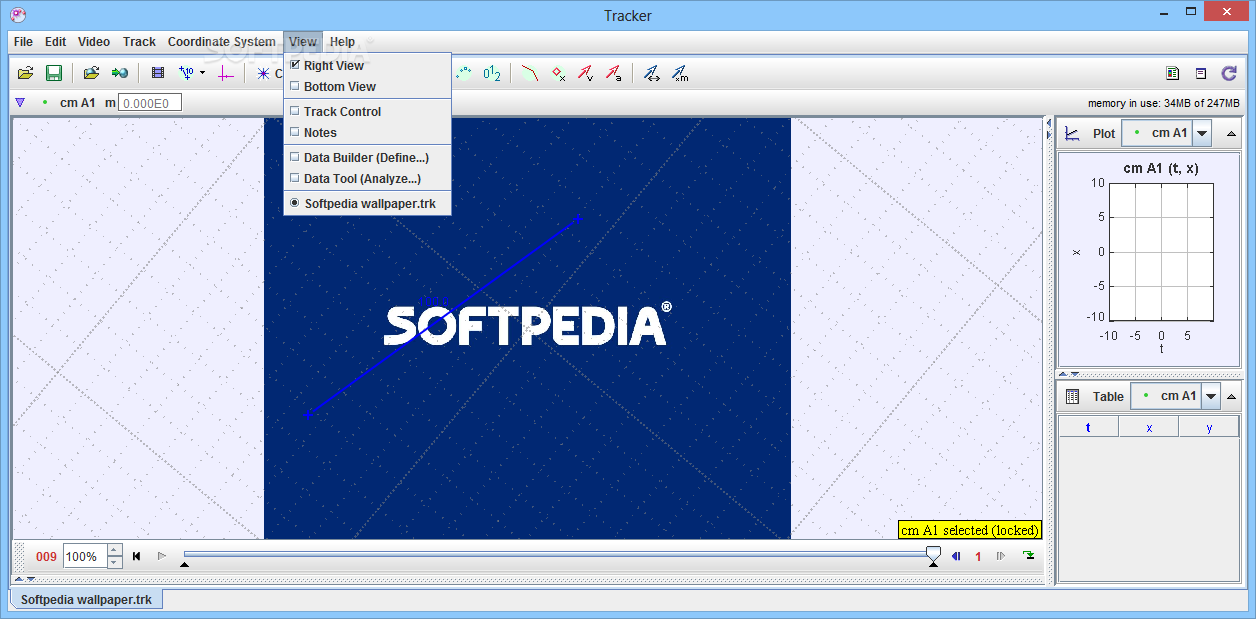Viewport: 1256px width, 619px height.
Task: Click the start frame black marker
Action: coord(184,565)
